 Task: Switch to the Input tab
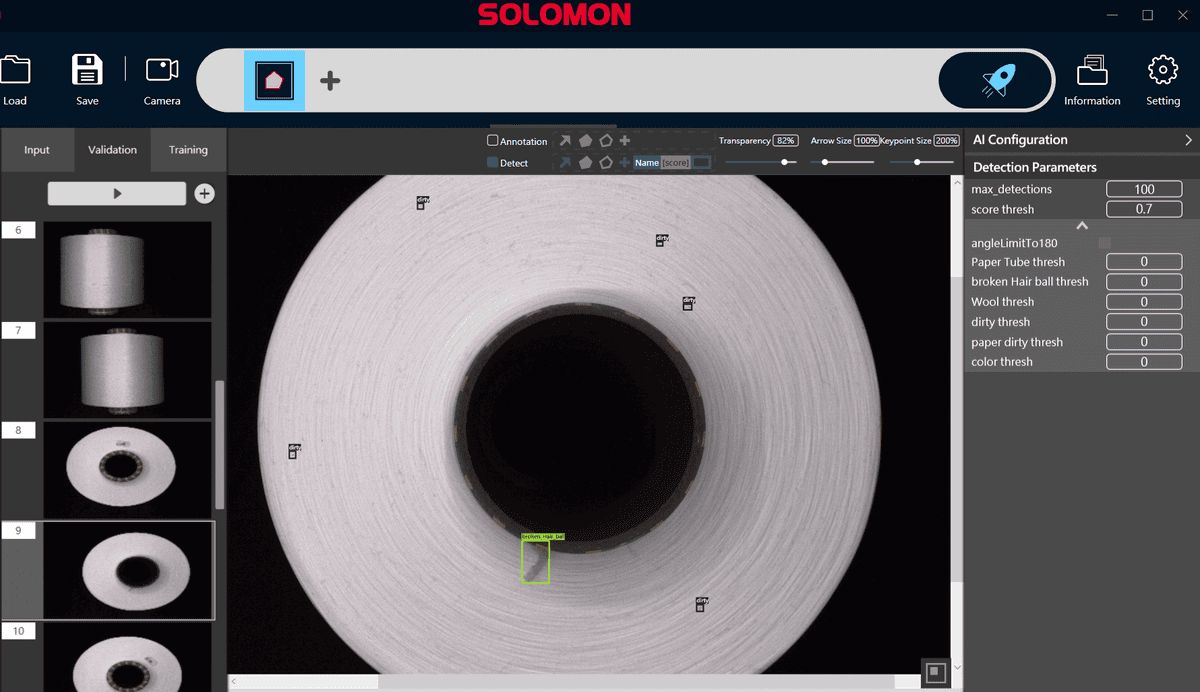[37, 150]
